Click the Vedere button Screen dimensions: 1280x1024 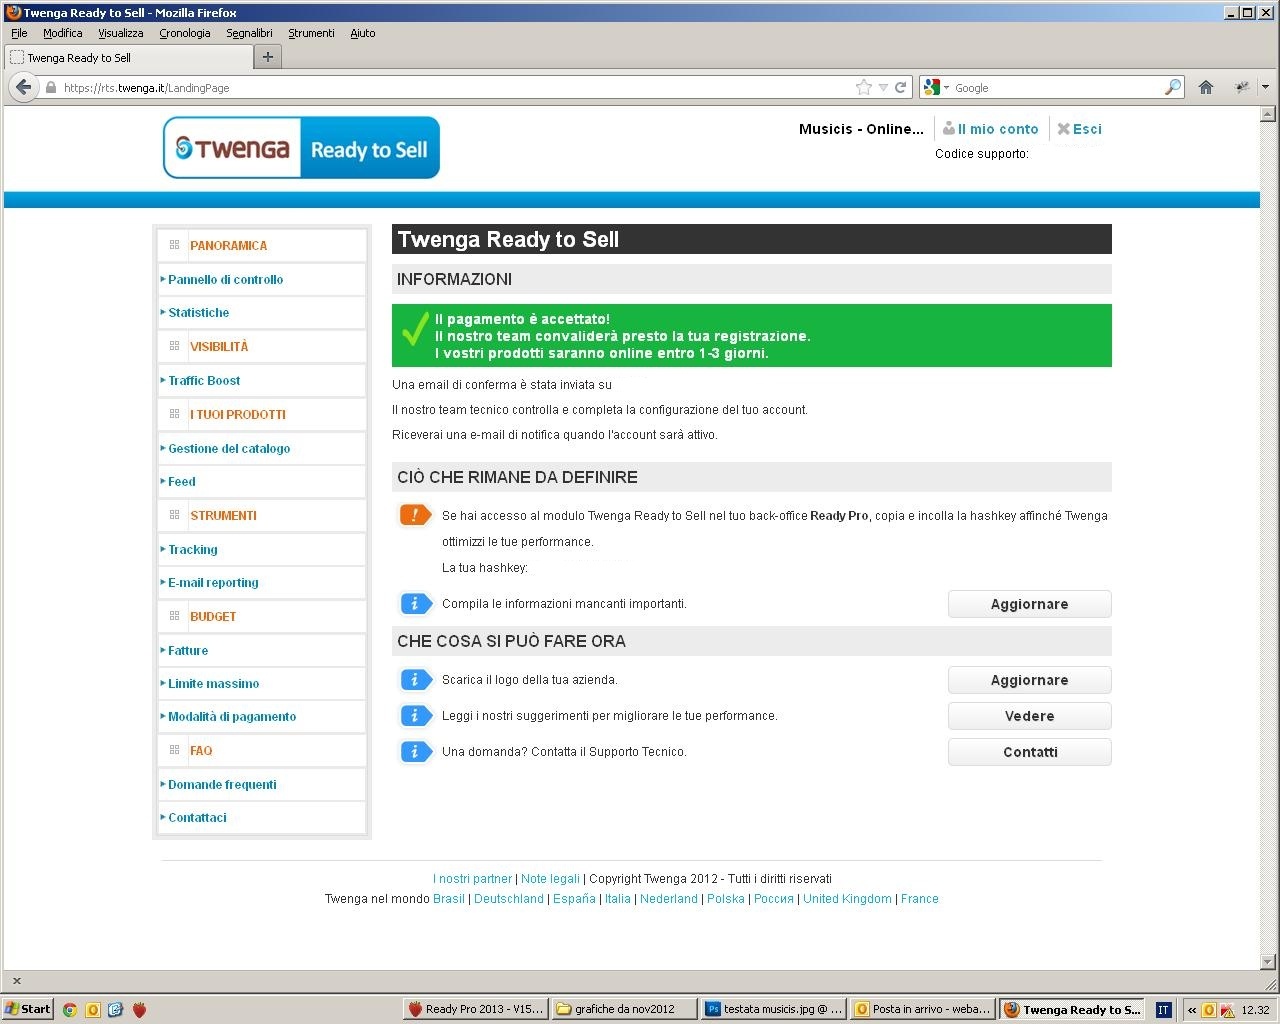click(x=1029, y=716)
